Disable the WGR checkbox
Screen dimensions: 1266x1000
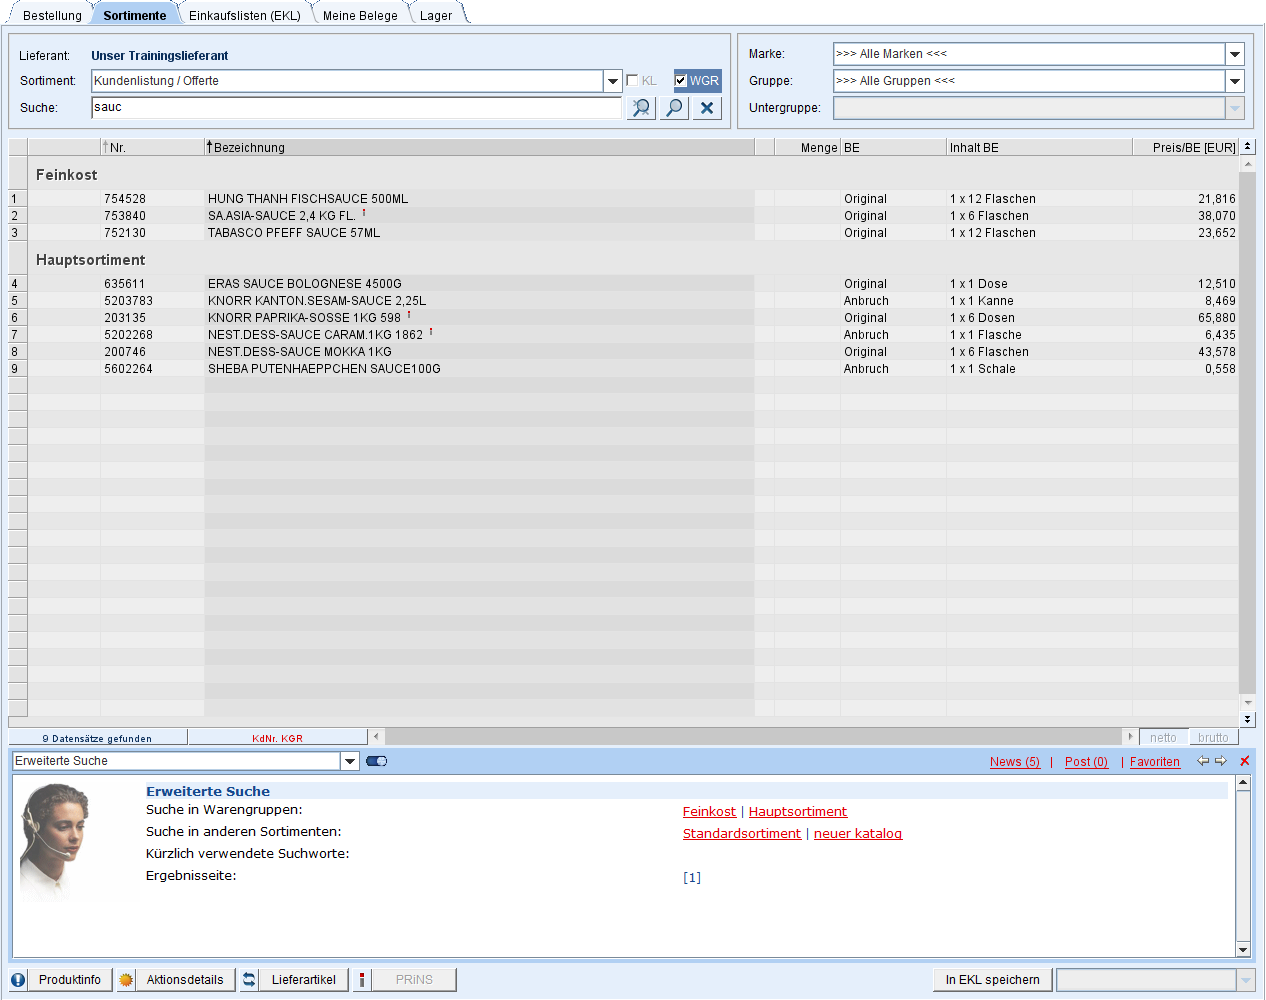(681, 81)
